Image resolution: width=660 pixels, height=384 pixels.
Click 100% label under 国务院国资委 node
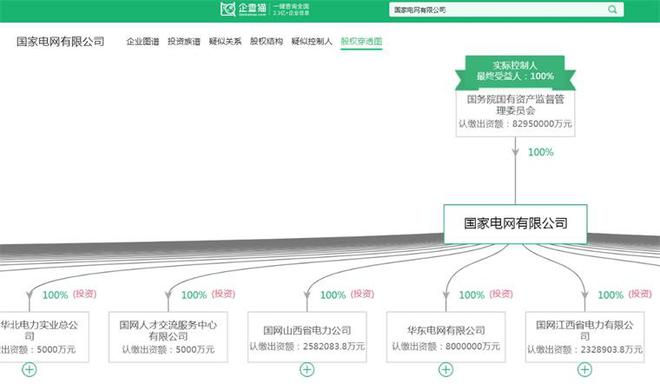tap(541, 152)
